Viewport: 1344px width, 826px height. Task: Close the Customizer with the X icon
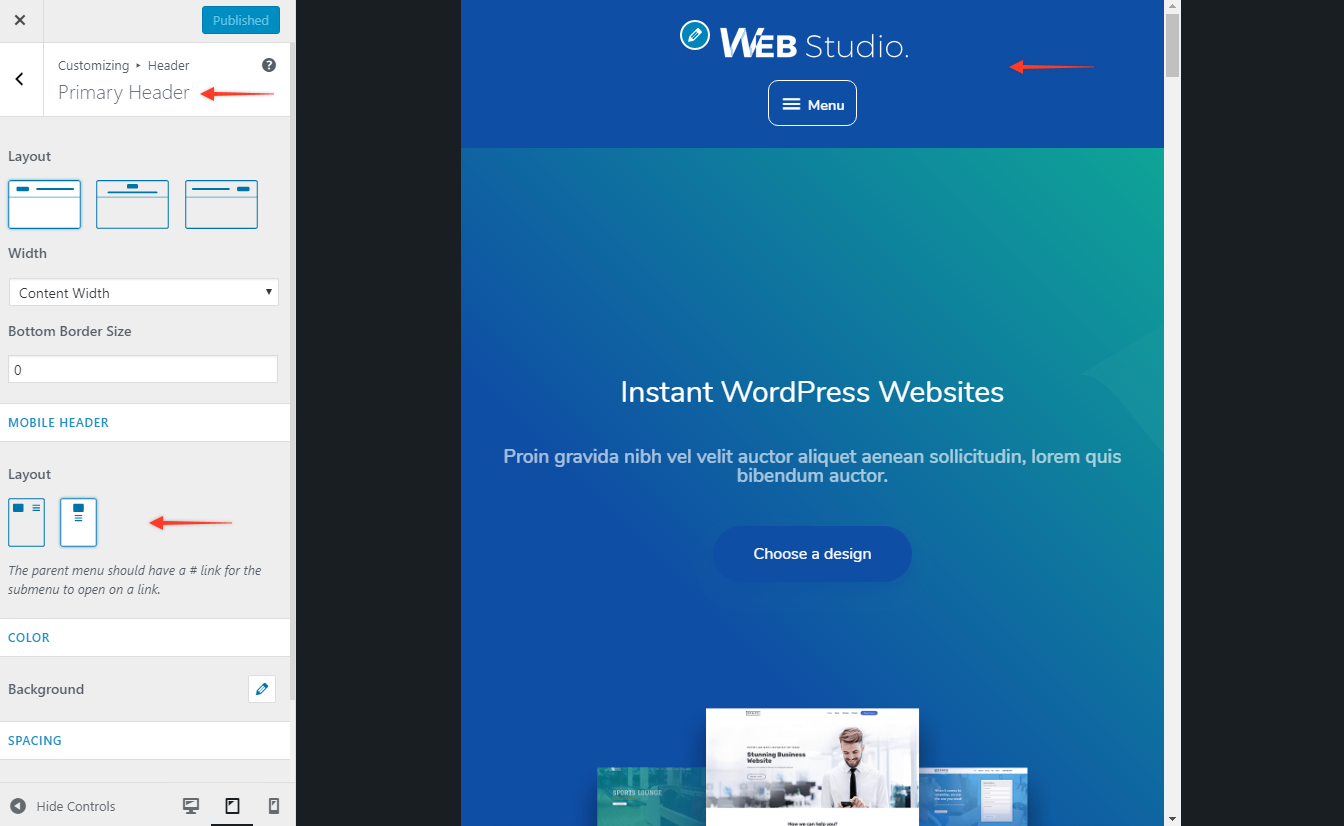[x=20, y=20]
